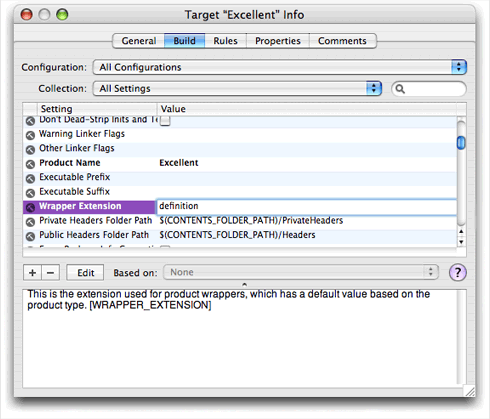Click the Edit button

[x=85, y=273]
